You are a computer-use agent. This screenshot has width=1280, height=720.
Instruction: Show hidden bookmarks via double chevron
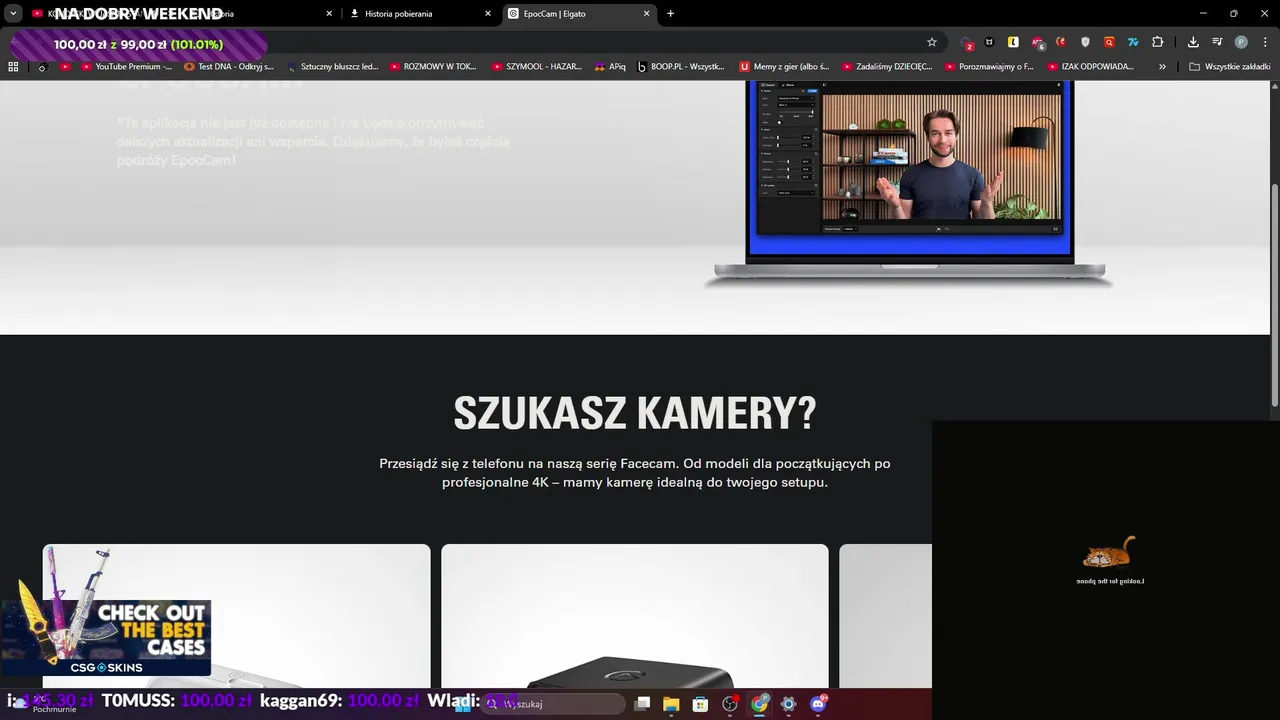coord(1162,67)
